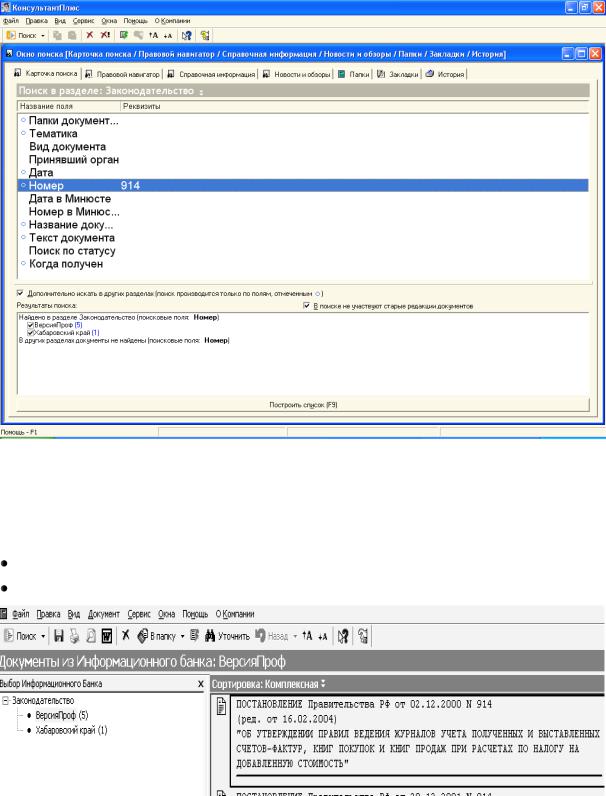Screen dimensions: 606x796
Task: Open the Поиск dropdown arrow in upper toolbar
Action: click(x=43, y=36)
